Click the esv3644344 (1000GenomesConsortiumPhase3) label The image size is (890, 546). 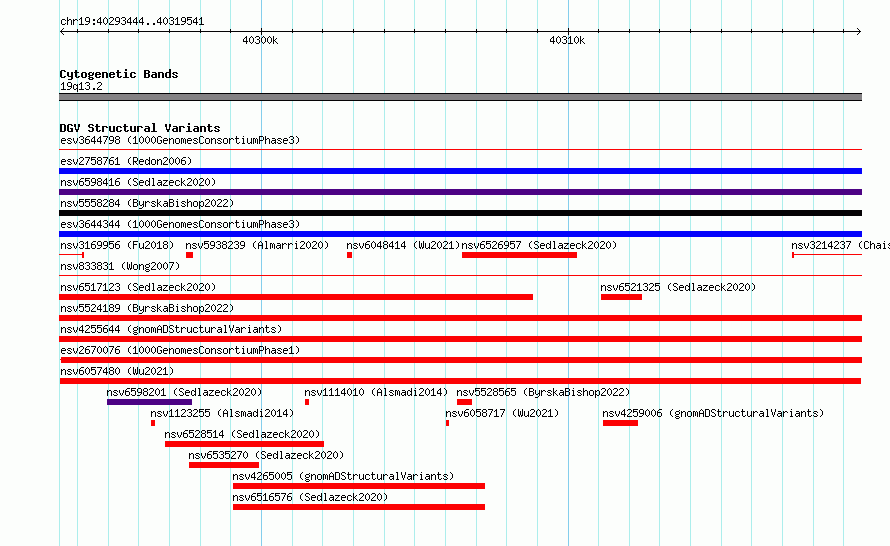[180, 224]
